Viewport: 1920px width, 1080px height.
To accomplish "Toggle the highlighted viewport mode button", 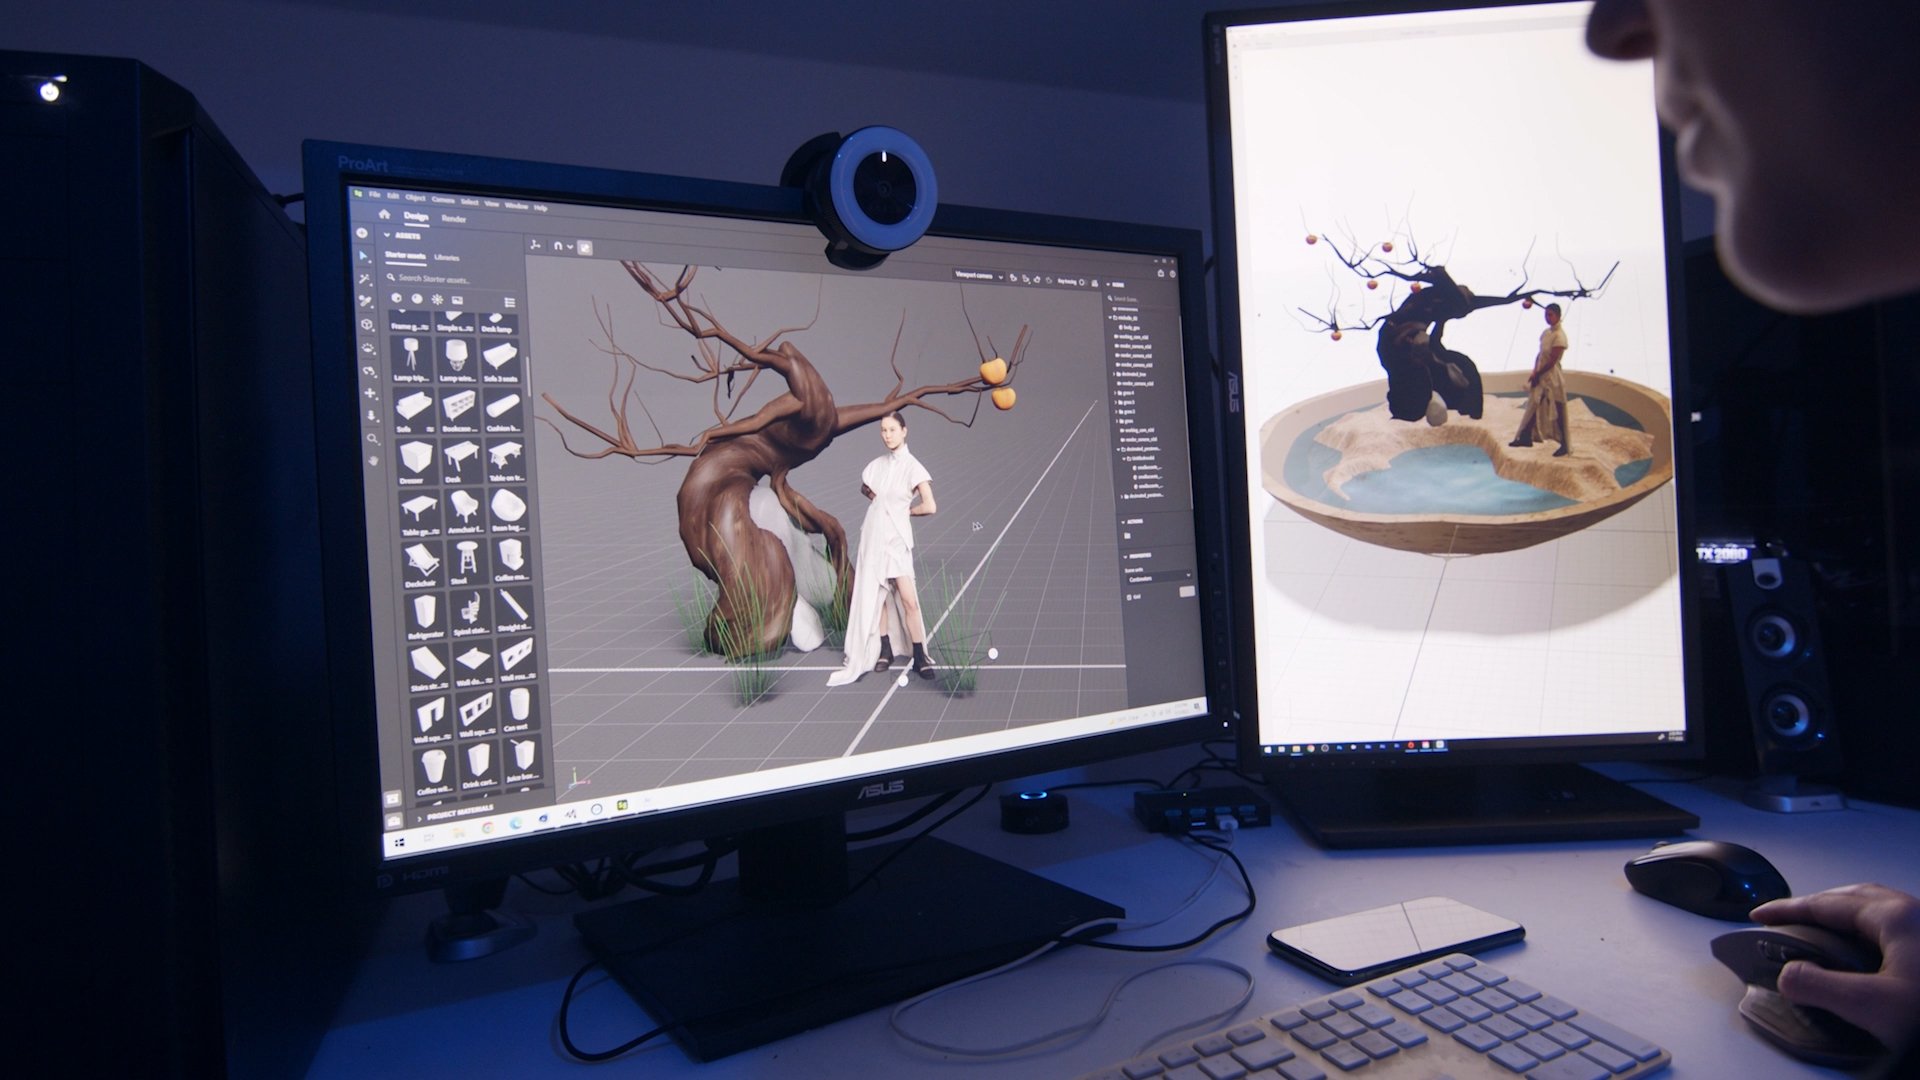I will 585,247.
